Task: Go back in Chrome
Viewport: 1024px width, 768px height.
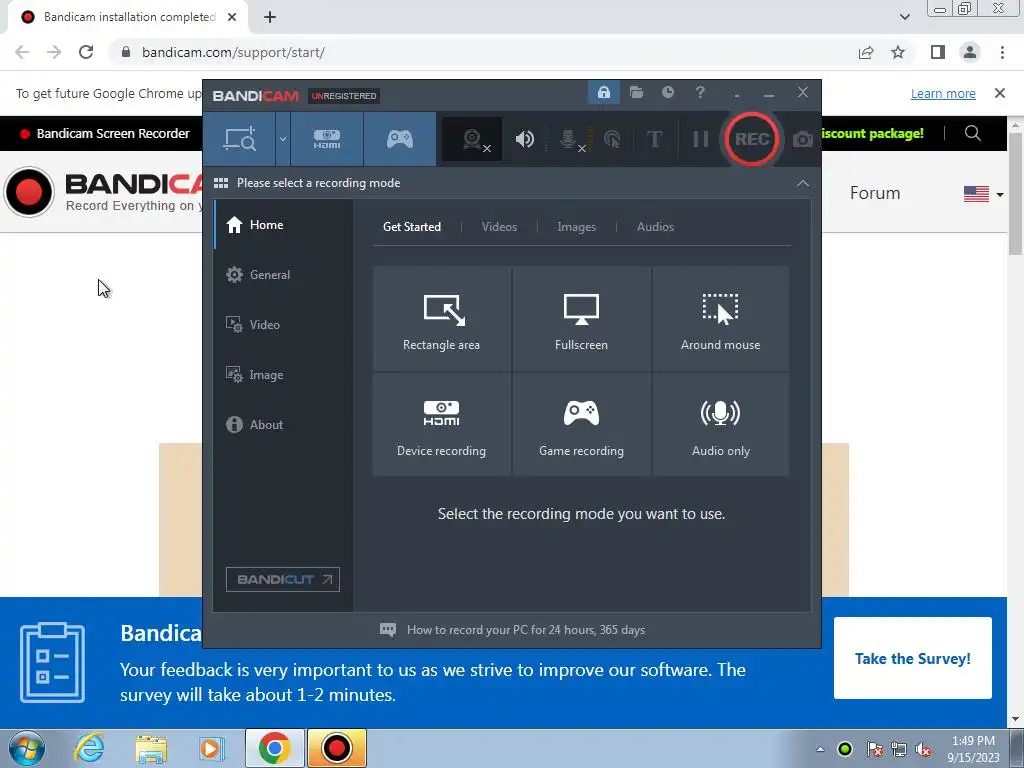Action: pyautogui.click(x=22, y=52)
